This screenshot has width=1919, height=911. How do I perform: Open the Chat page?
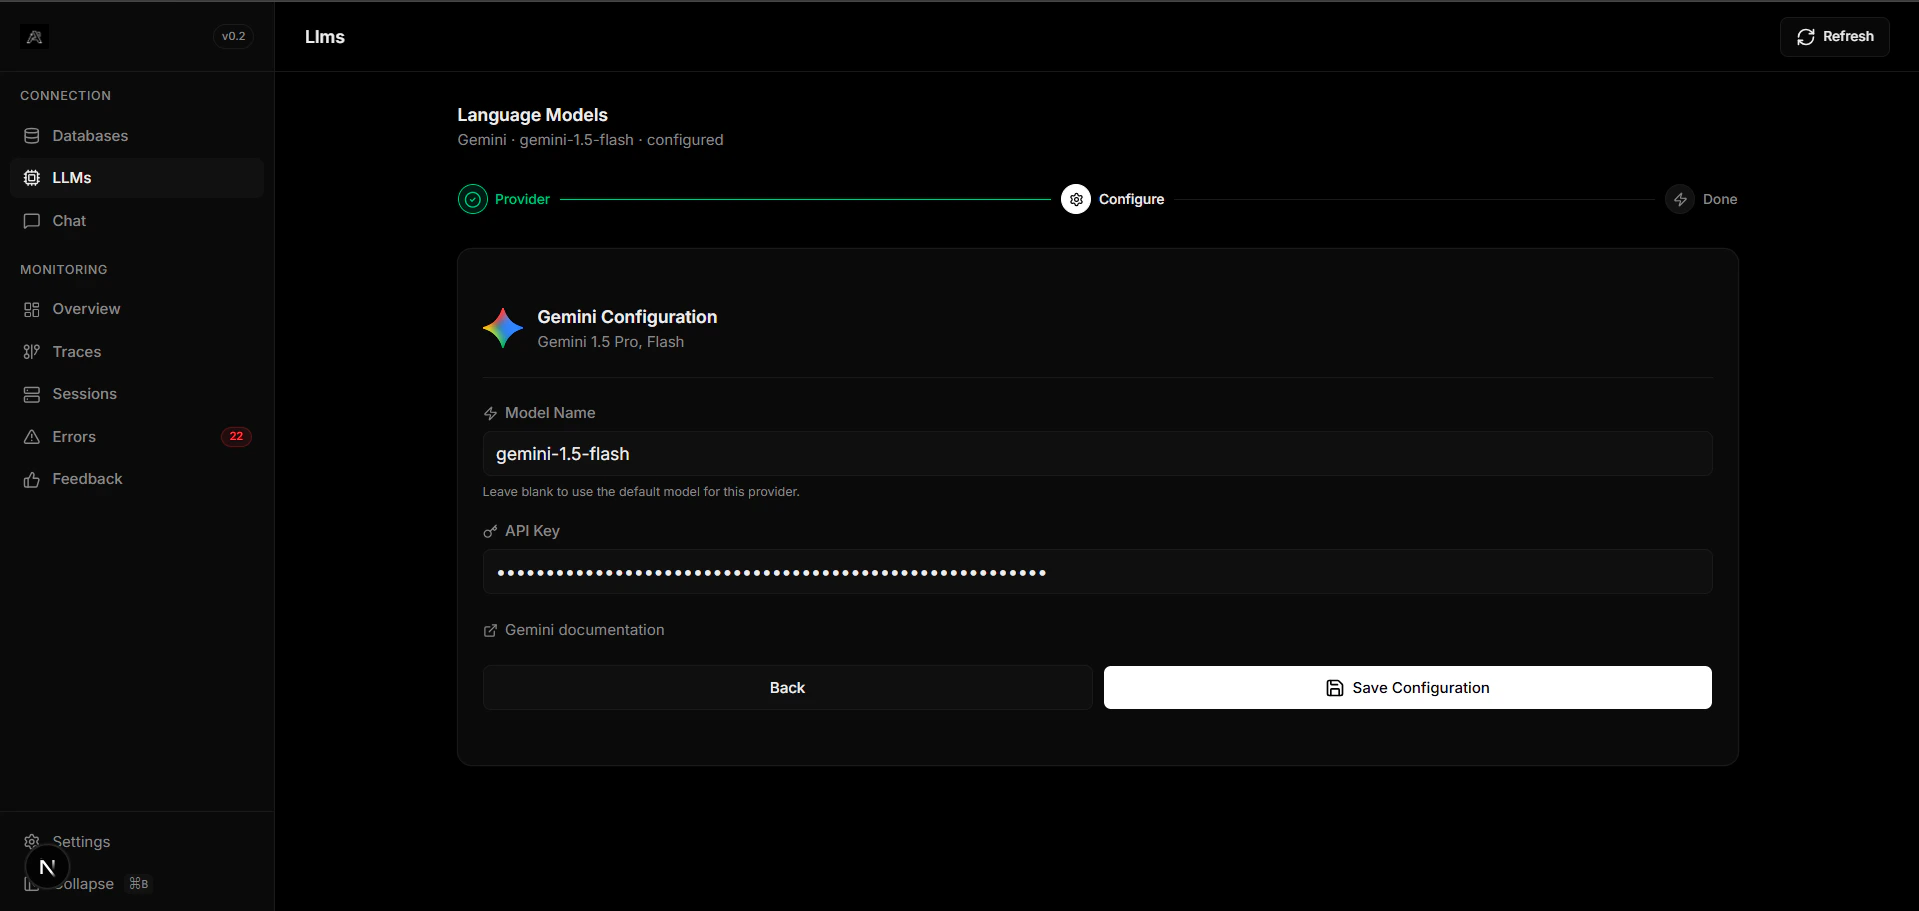tap(137, 221)
